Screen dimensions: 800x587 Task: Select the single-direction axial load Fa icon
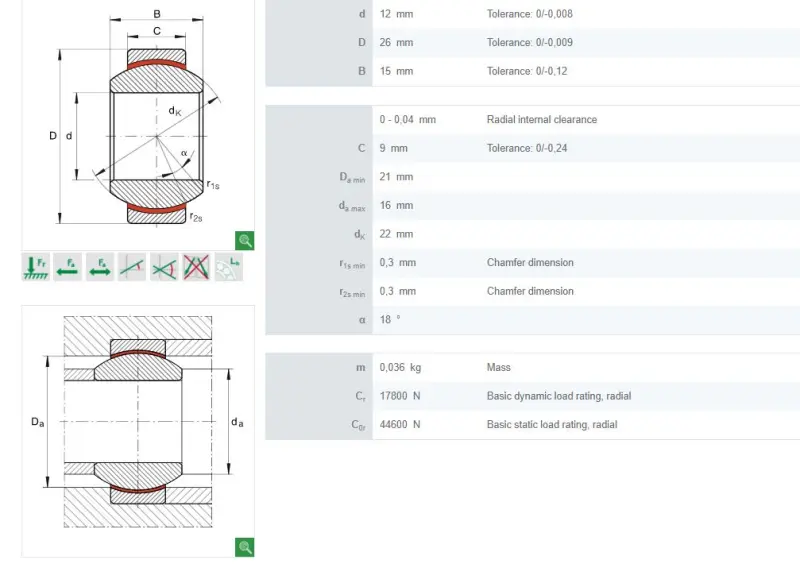(67, 267)
